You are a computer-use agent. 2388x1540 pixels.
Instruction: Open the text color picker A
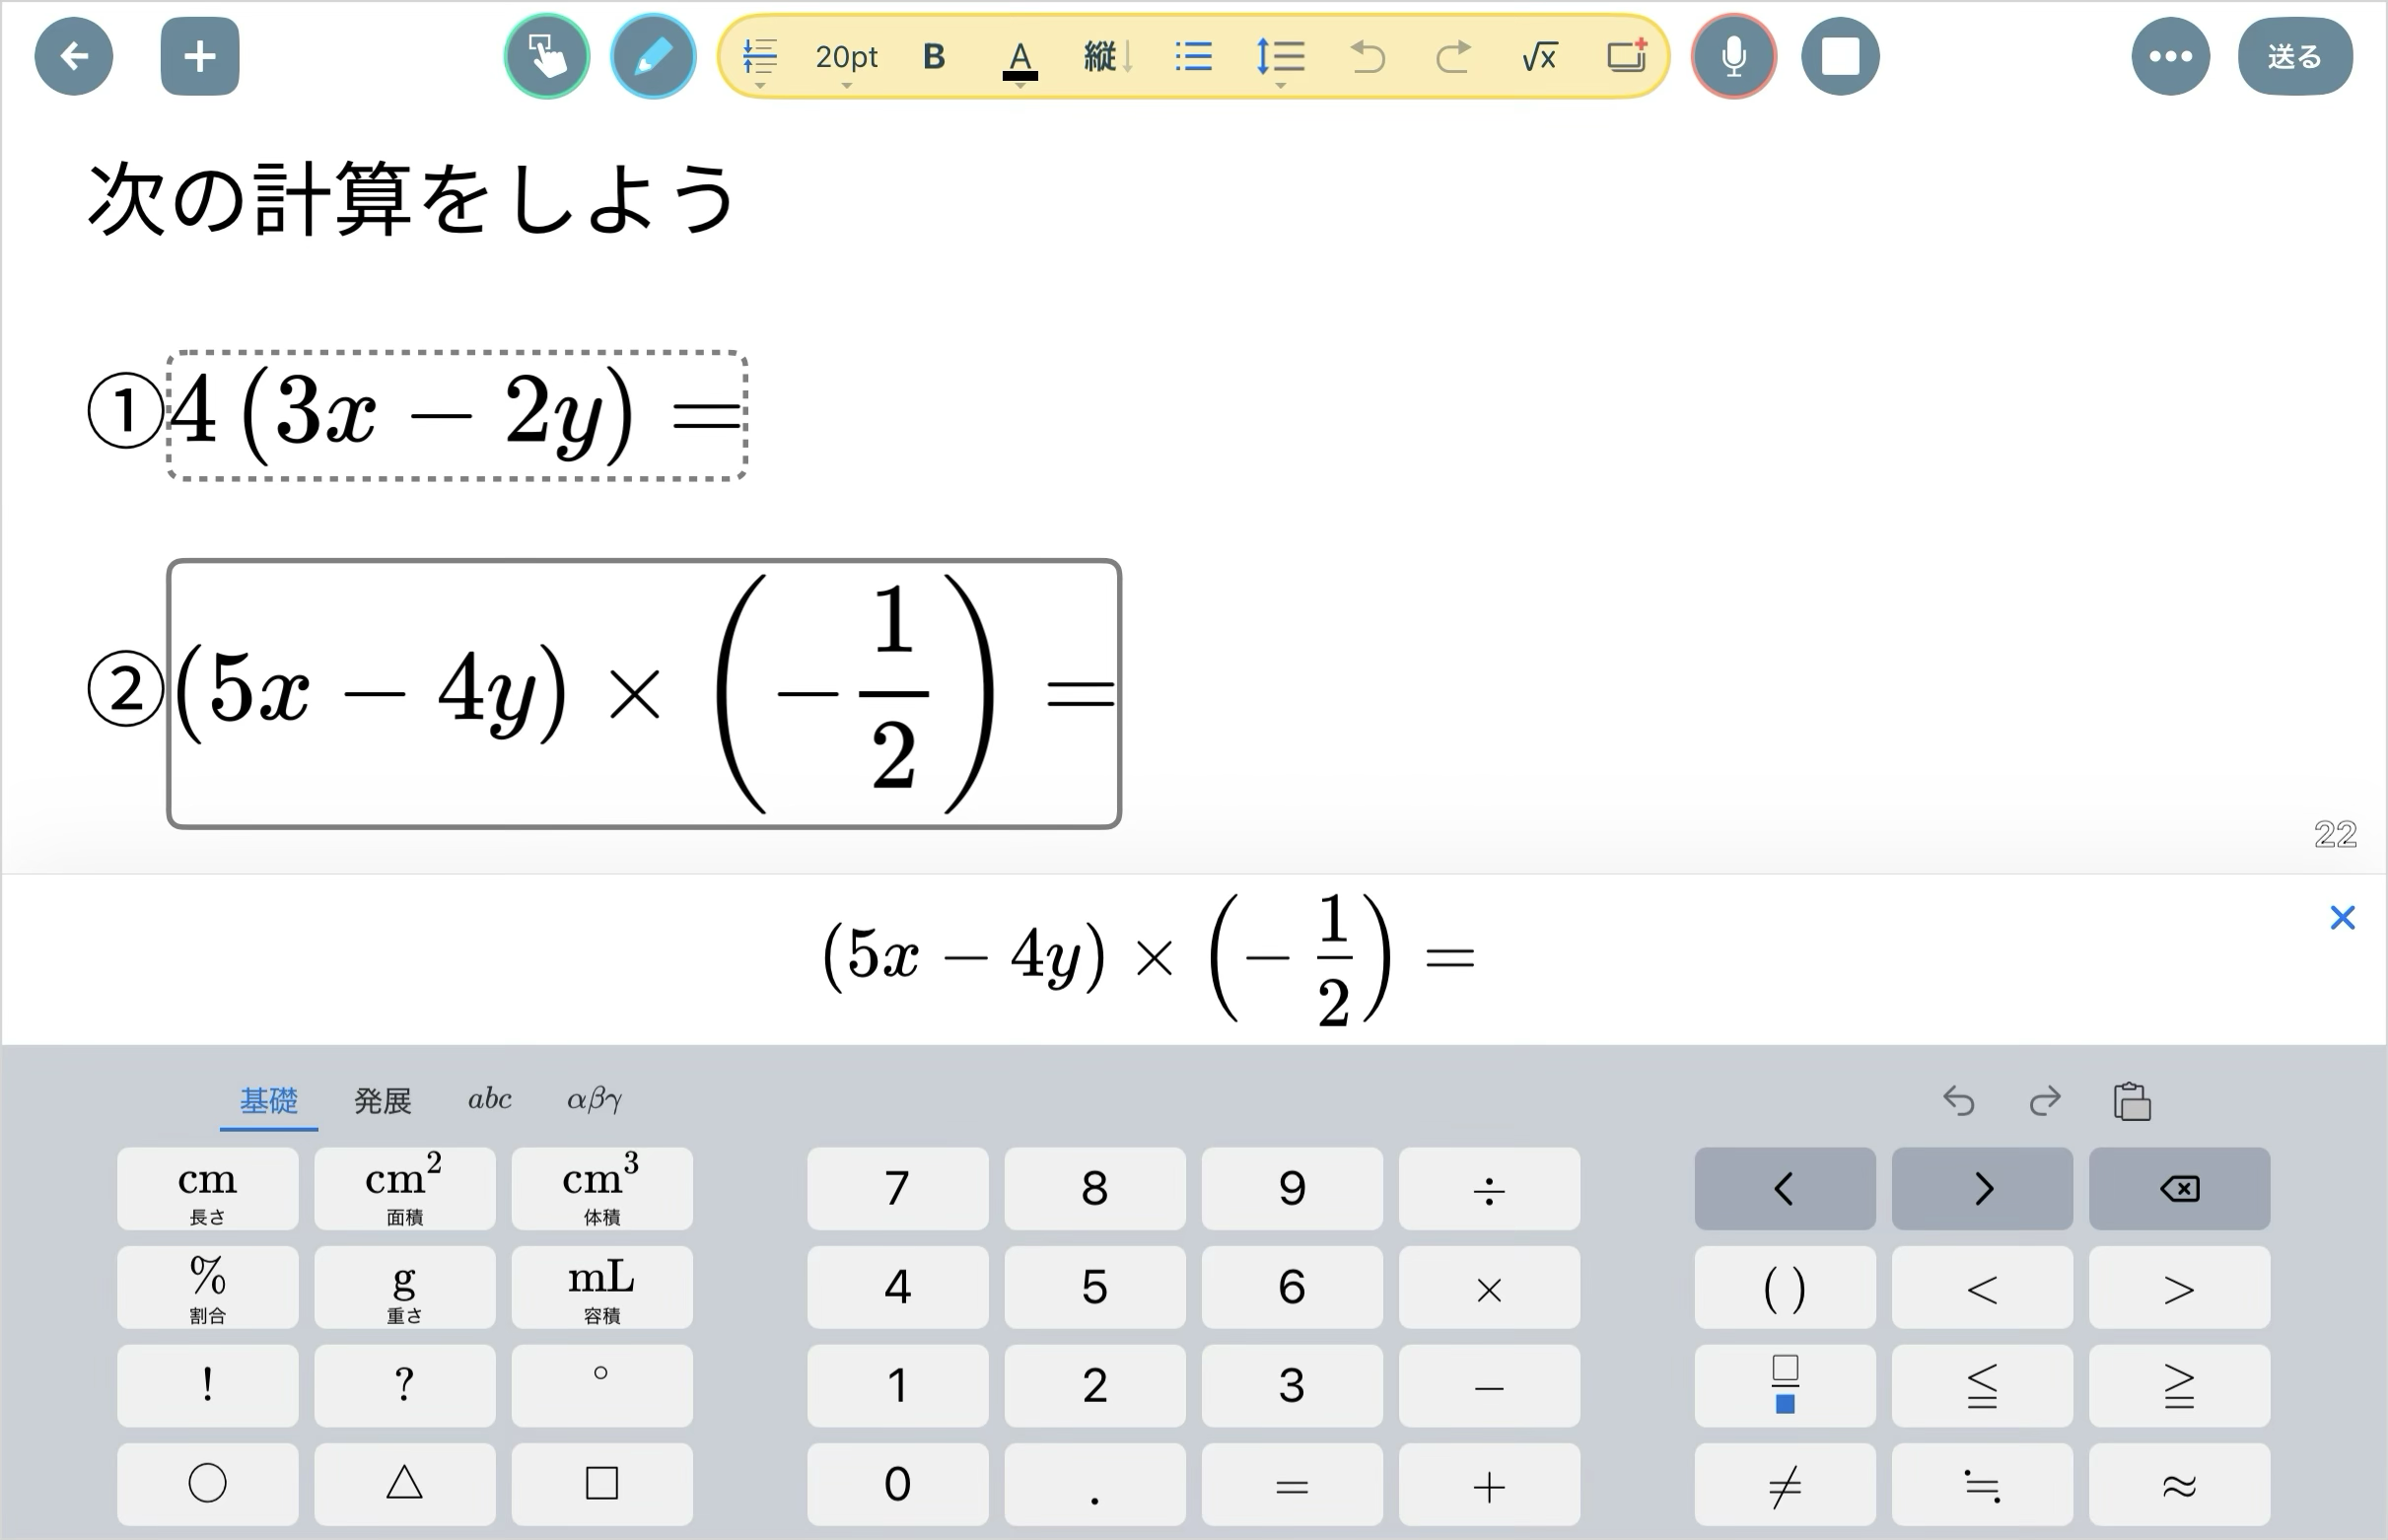tap(1019, 59)
